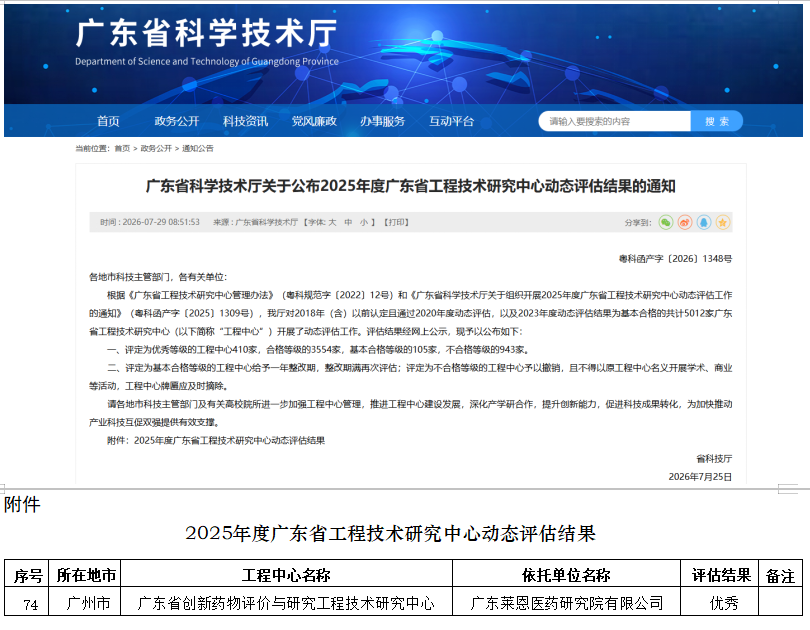810x630 pixels.
Task: Click the 评估结果 table header
Action: click(721, 575)
